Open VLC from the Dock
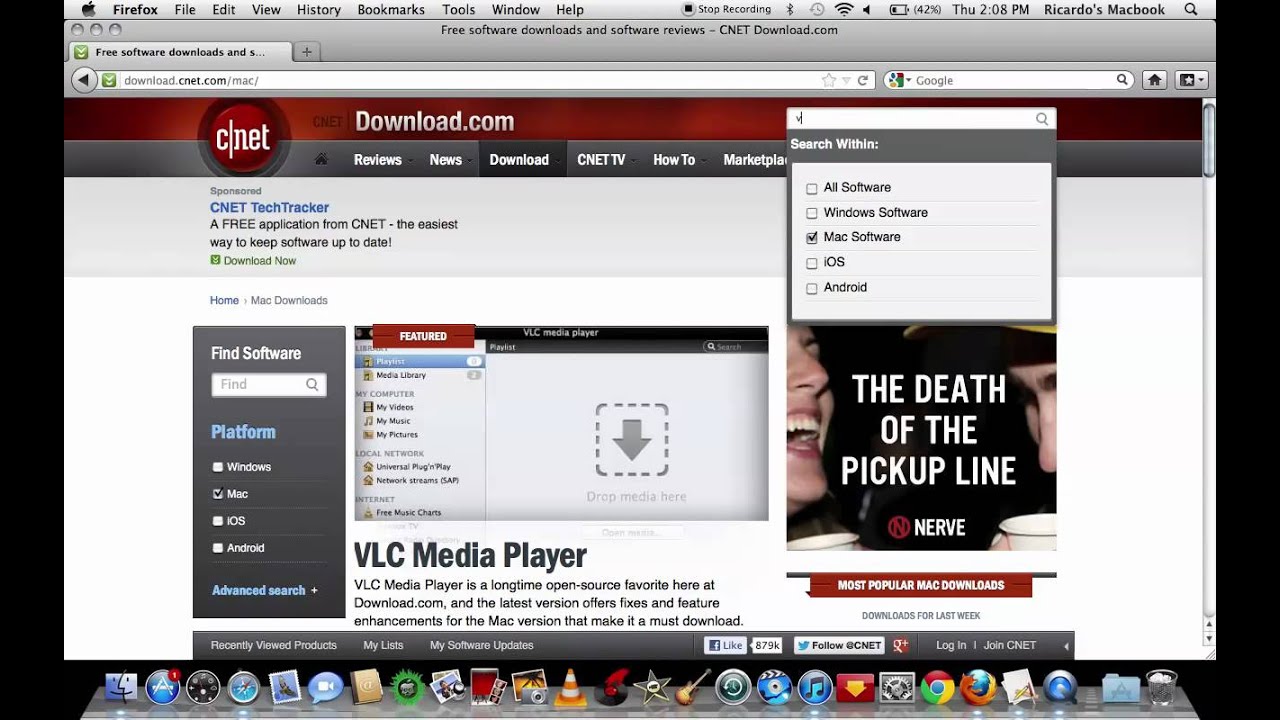 [570, 687]
